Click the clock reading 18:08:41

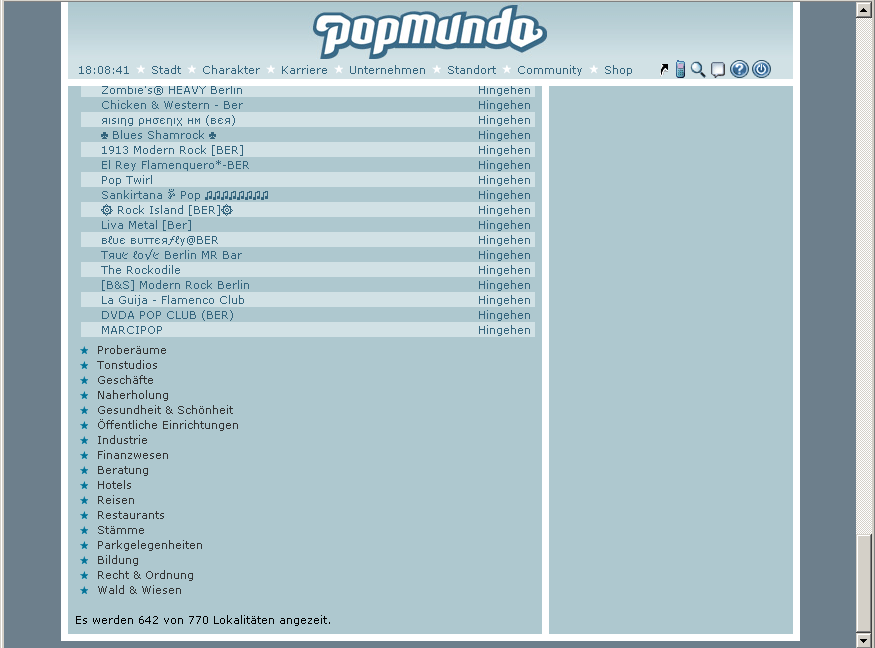tap(103, 70)
